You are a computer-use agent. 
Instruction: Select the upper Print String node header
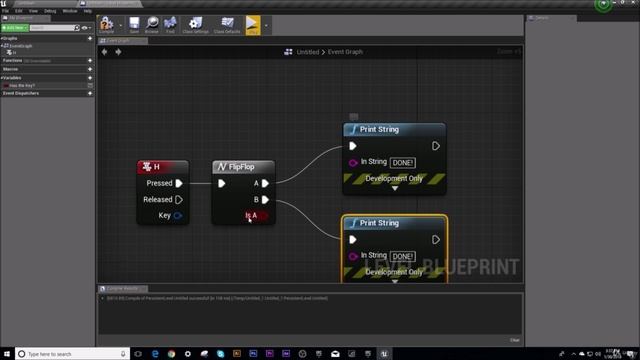[394, 129]
